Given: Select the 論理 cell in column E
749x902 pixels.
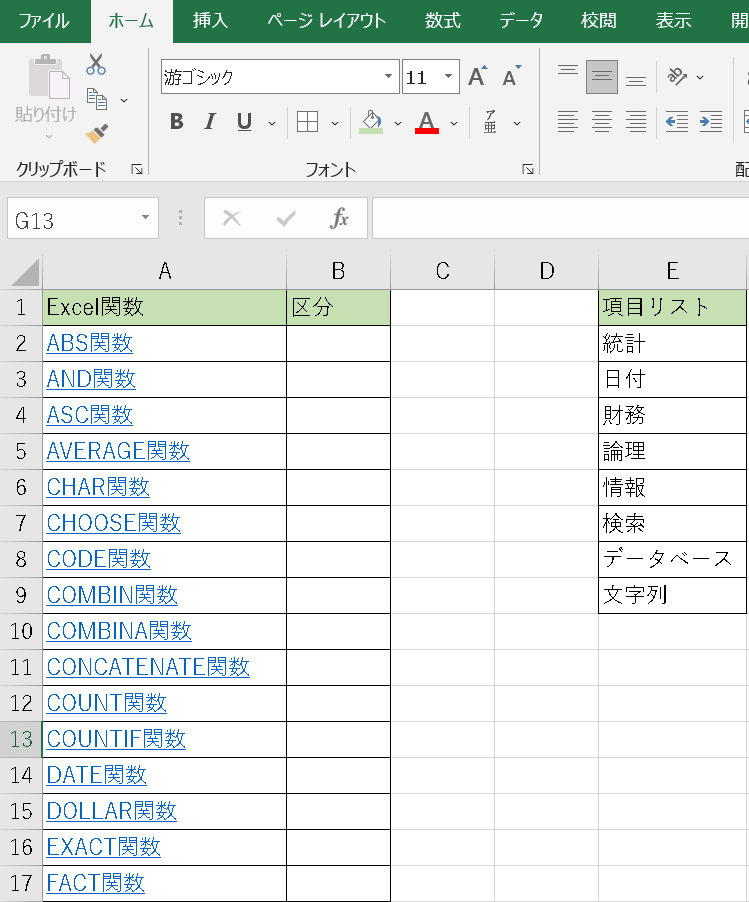Looking at the screenshot, I should click(672, 452).
